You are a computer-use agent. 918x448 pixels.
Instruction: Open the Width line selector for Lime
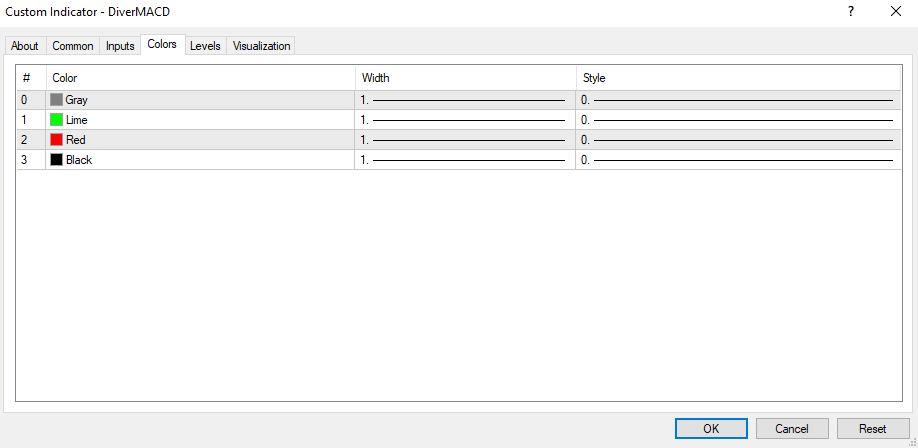464,120
